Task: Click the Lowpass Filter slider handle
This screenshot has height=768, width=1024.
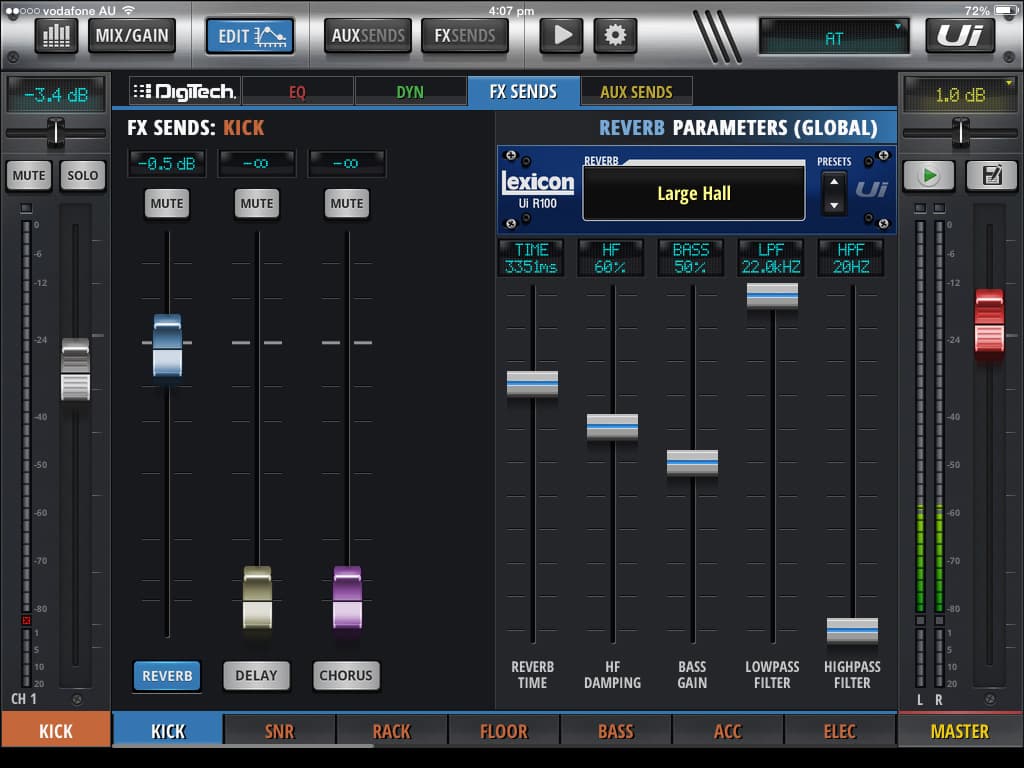Action: 773,296
